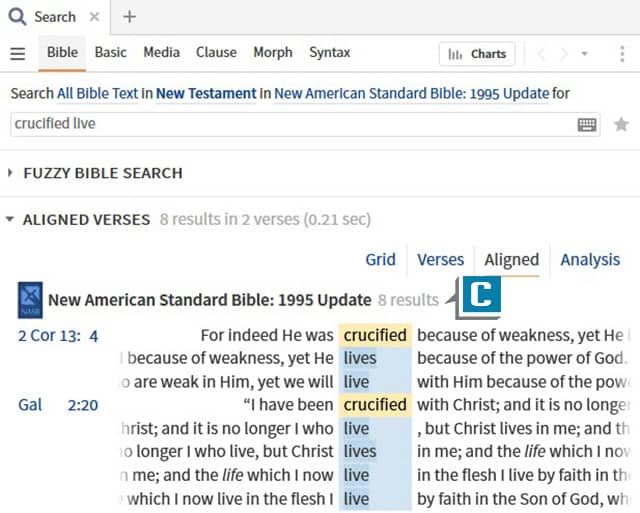Click the All Bible Text link
This screenshot has height=513, width=640.
click(x=97, y=94)
